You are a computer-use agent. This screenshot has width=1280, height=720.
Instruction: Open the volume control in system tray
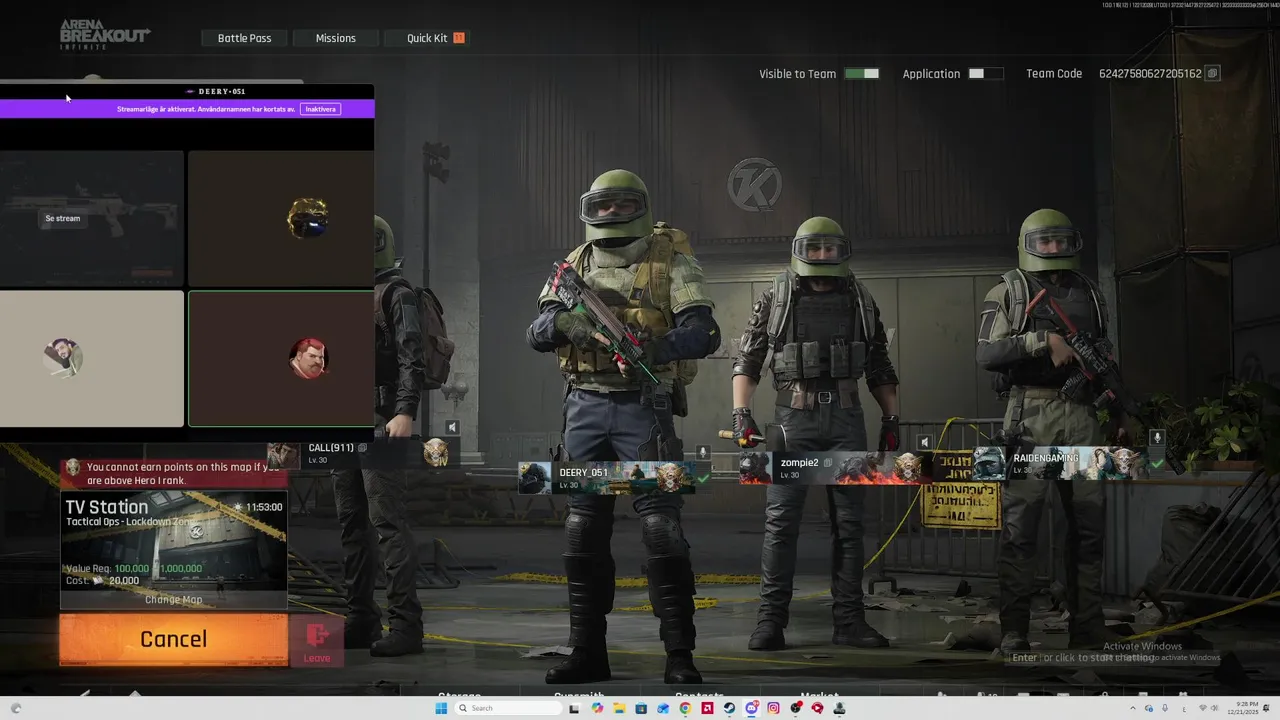(x=1214, y=708)
